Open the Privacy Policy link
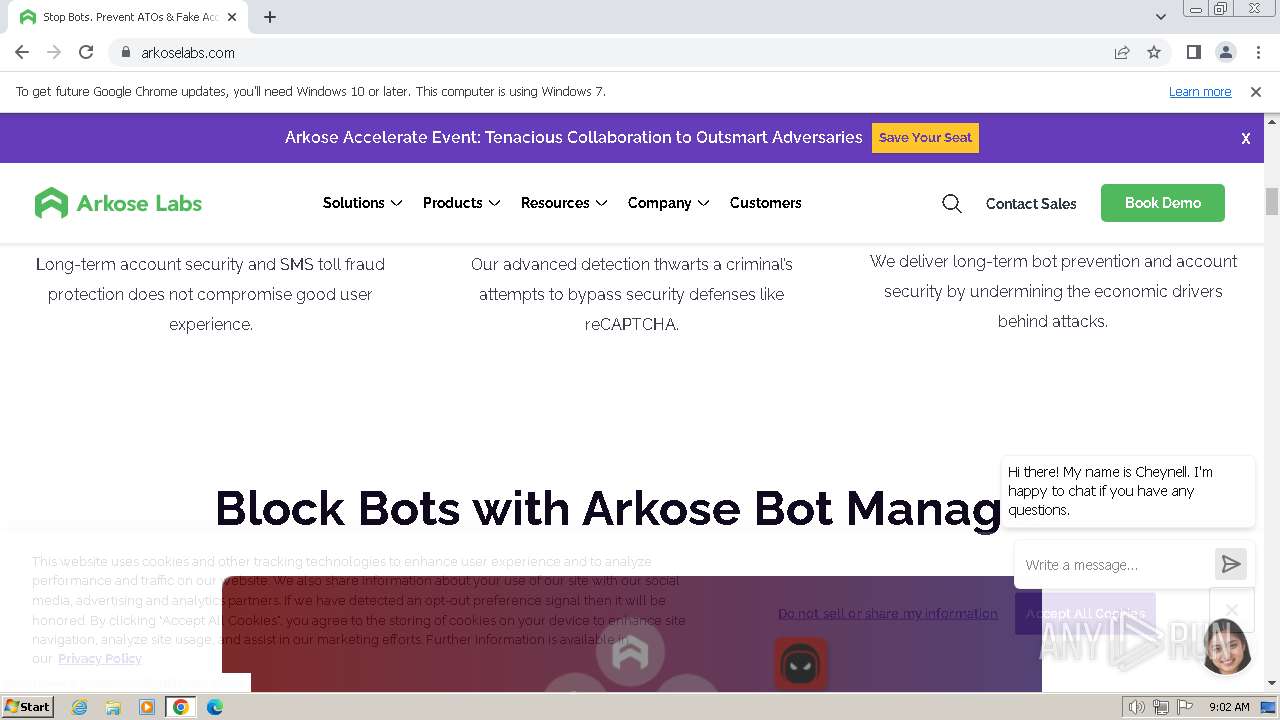Image resolution: width=1280 pixels, height=720 pixels. pos(100,658)
